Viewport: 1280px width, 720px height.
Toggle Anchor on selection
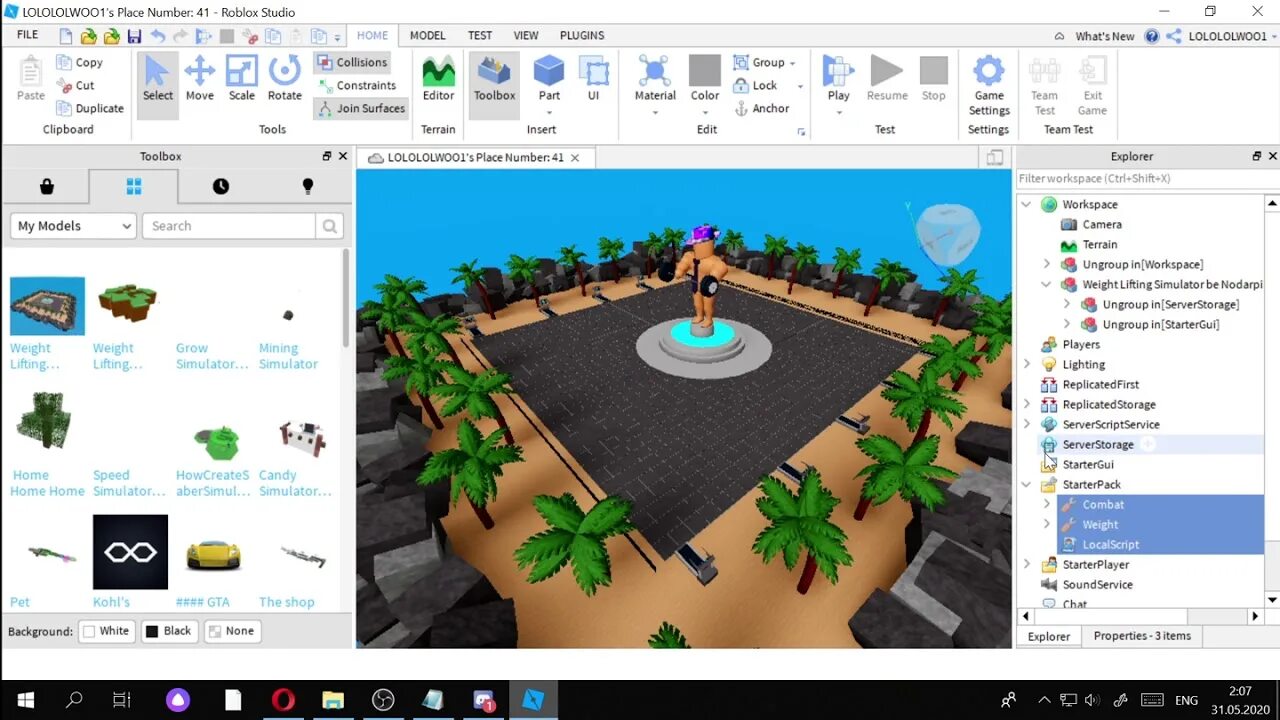pos(762,108)
